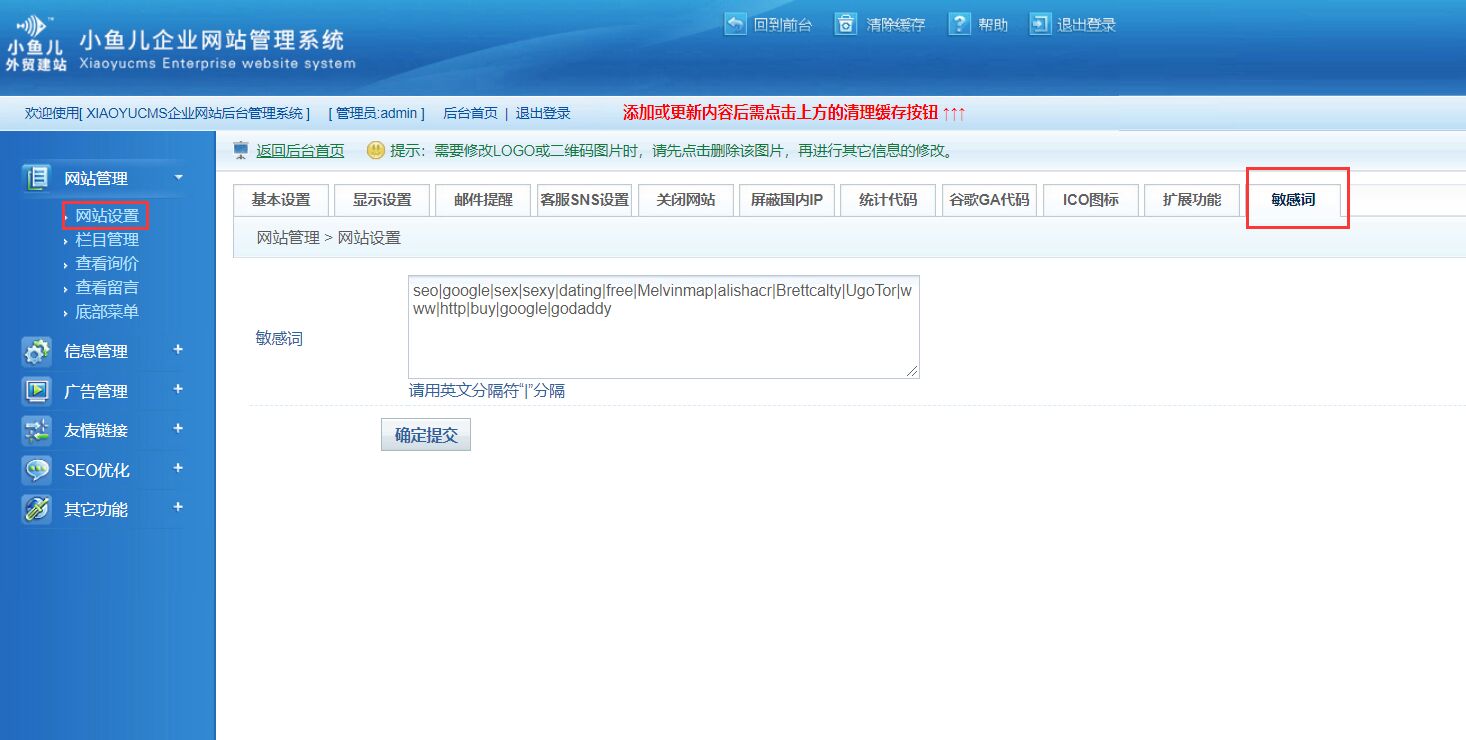
Task: Click the clear cache icon
Action: click(x=847, y=24)
